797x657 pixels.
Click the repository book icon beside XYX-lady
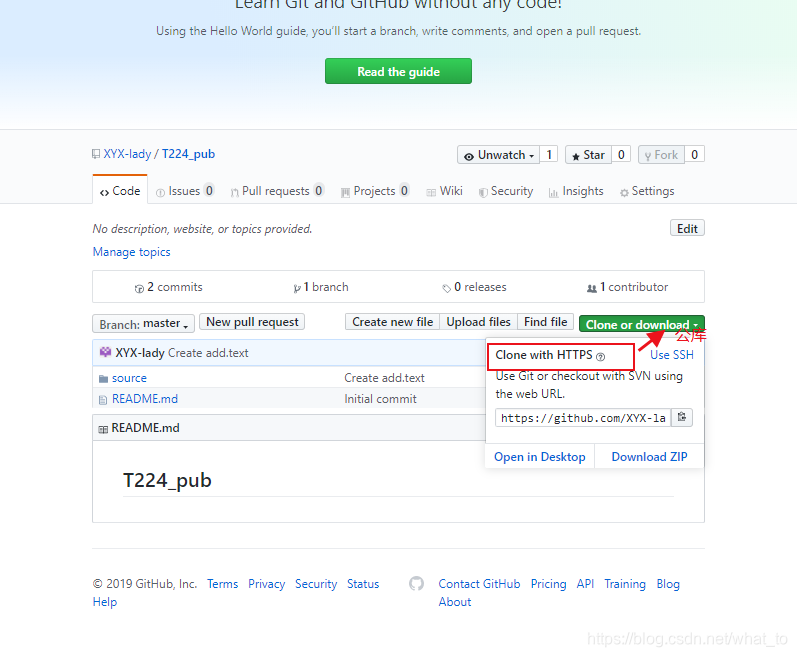[x=96, y=154]
